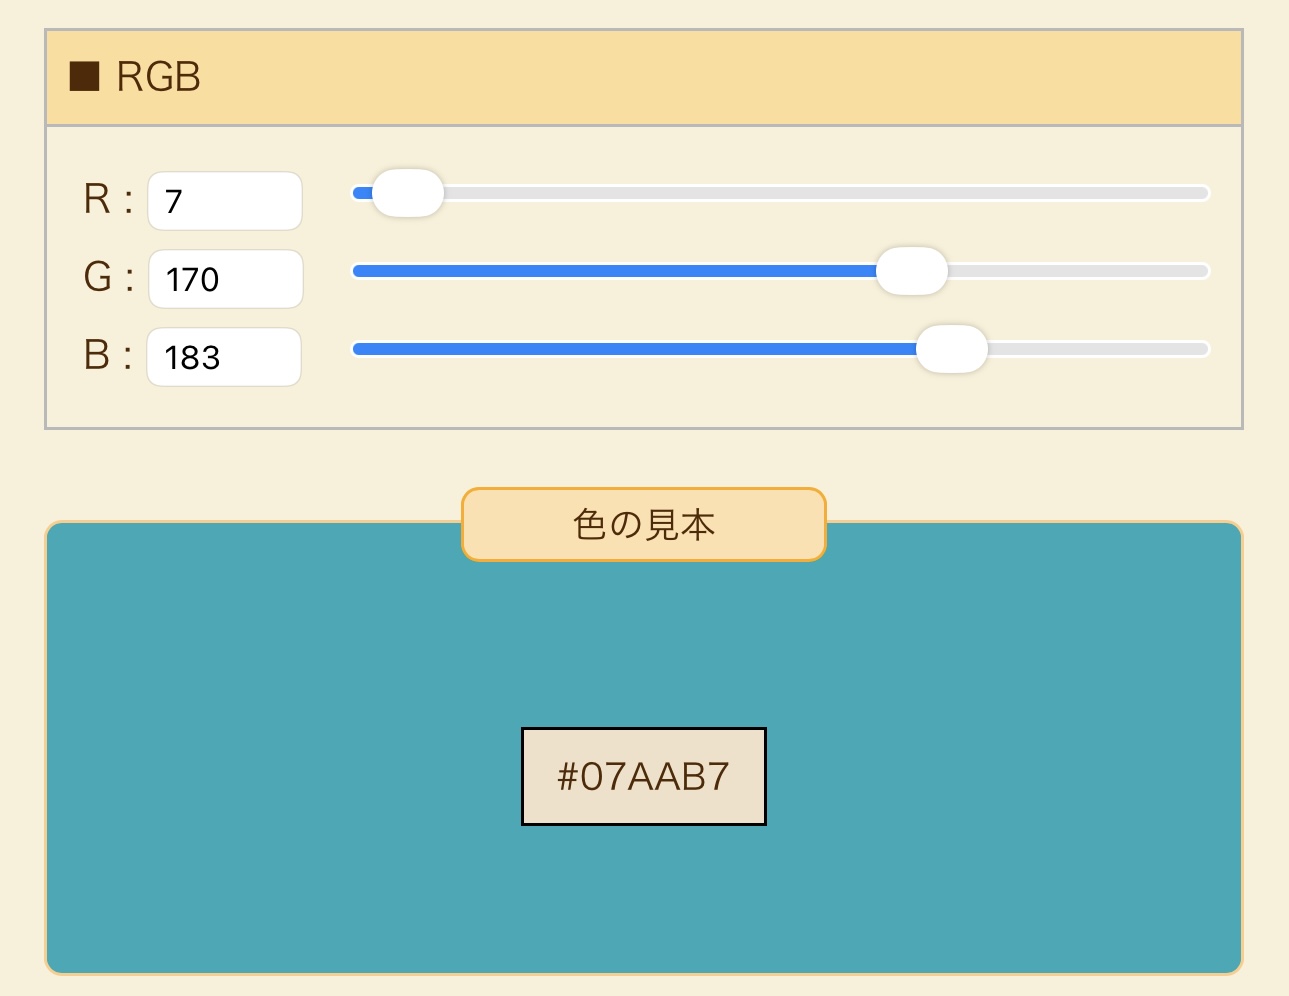Click the G value input field
This screenshot has width=1289, height=996.
(226, 279)
